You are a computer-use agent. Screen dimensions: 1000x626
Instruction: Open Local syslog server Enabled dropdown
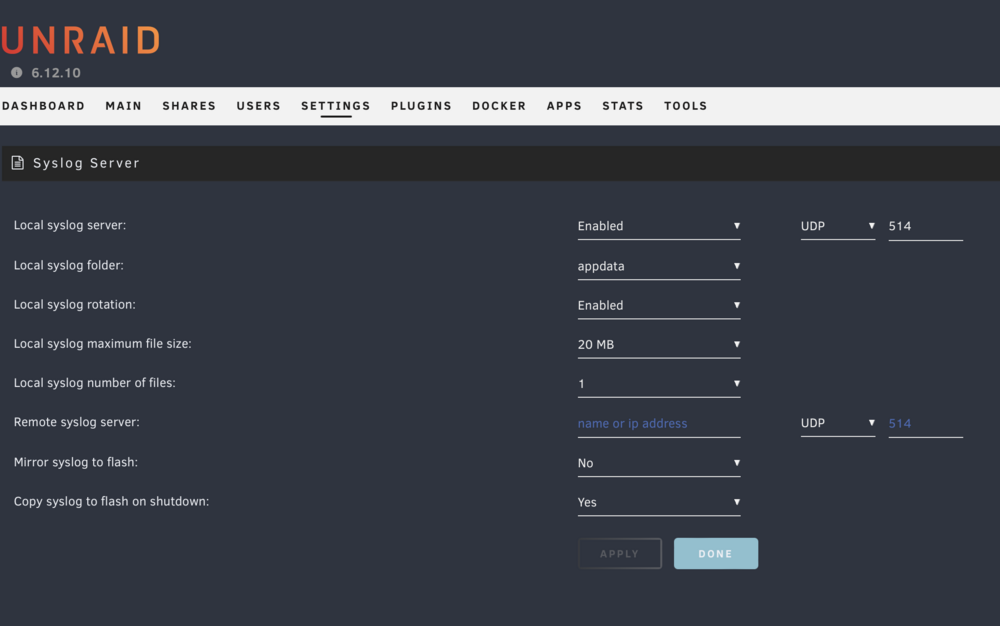(x=659, y=226)
